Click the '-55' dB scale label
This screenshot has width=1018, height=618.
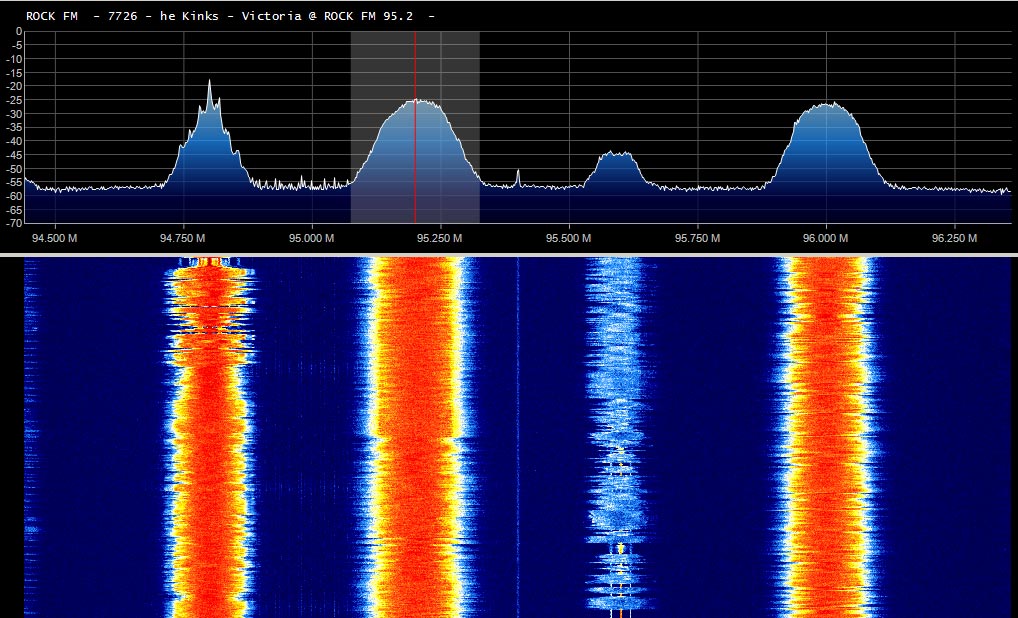click(14, 182)
